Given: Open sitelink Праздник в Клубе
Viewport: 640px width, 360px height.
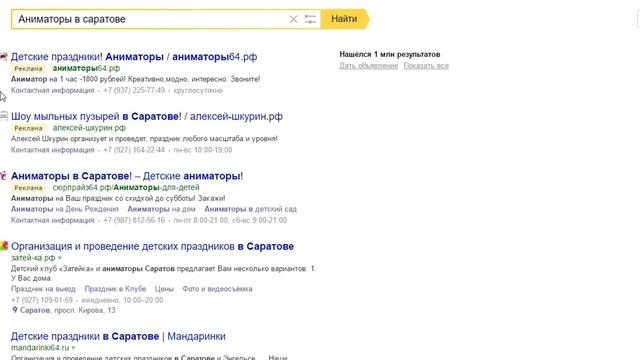Looking at the screenshot, I should point(116,289).
